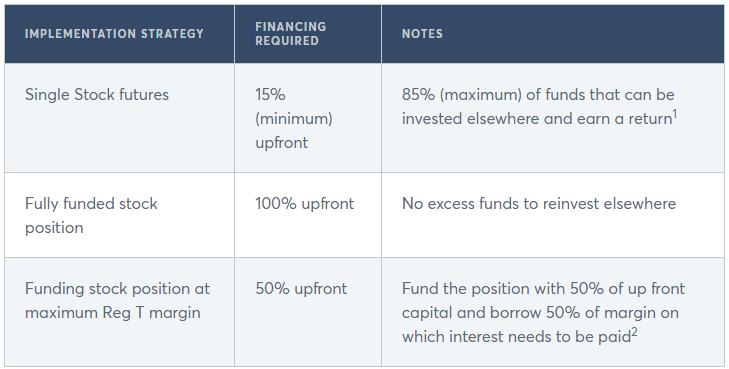
Task: Click the Funding stock position at Reg T margin cell
Action: click(x=119, y=312)
